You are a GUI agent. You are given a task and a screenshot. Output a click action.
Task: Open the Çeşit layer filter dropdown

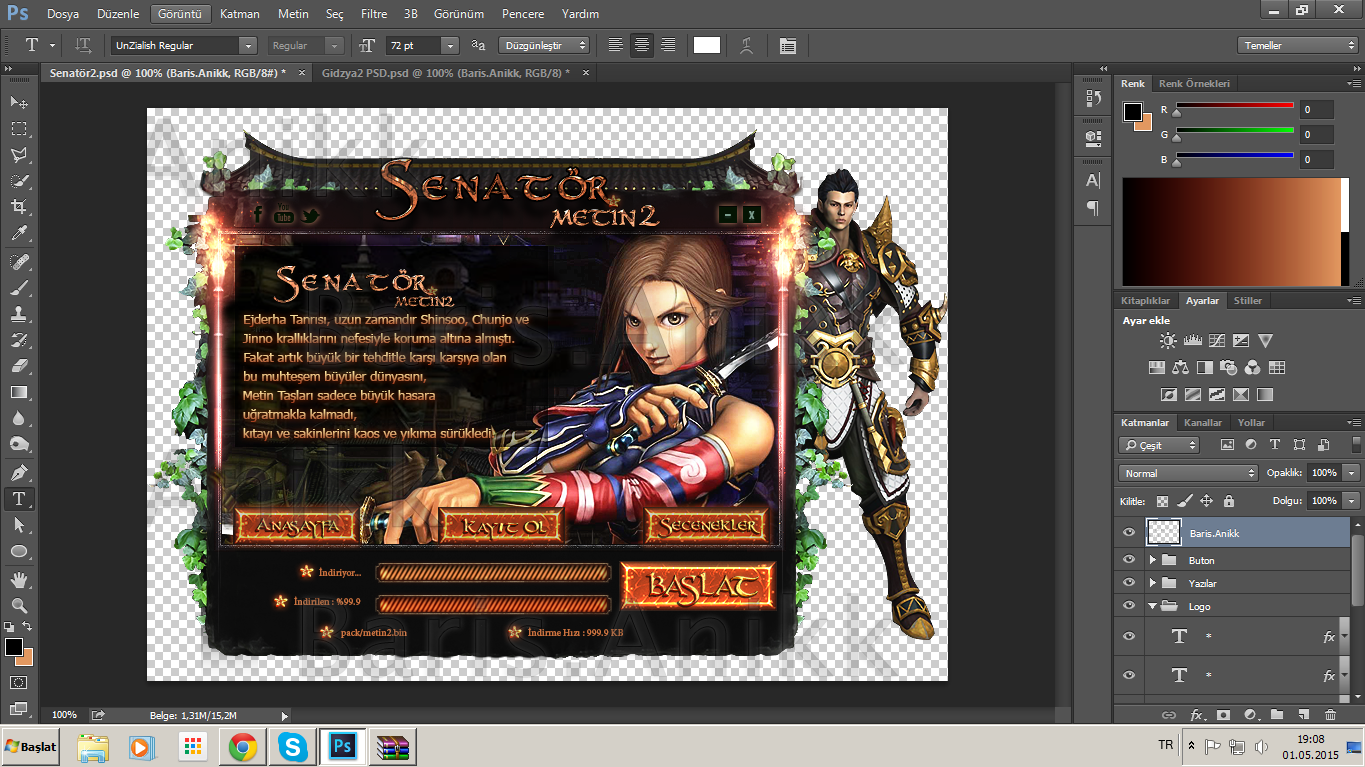click(x=1160, y=445)
